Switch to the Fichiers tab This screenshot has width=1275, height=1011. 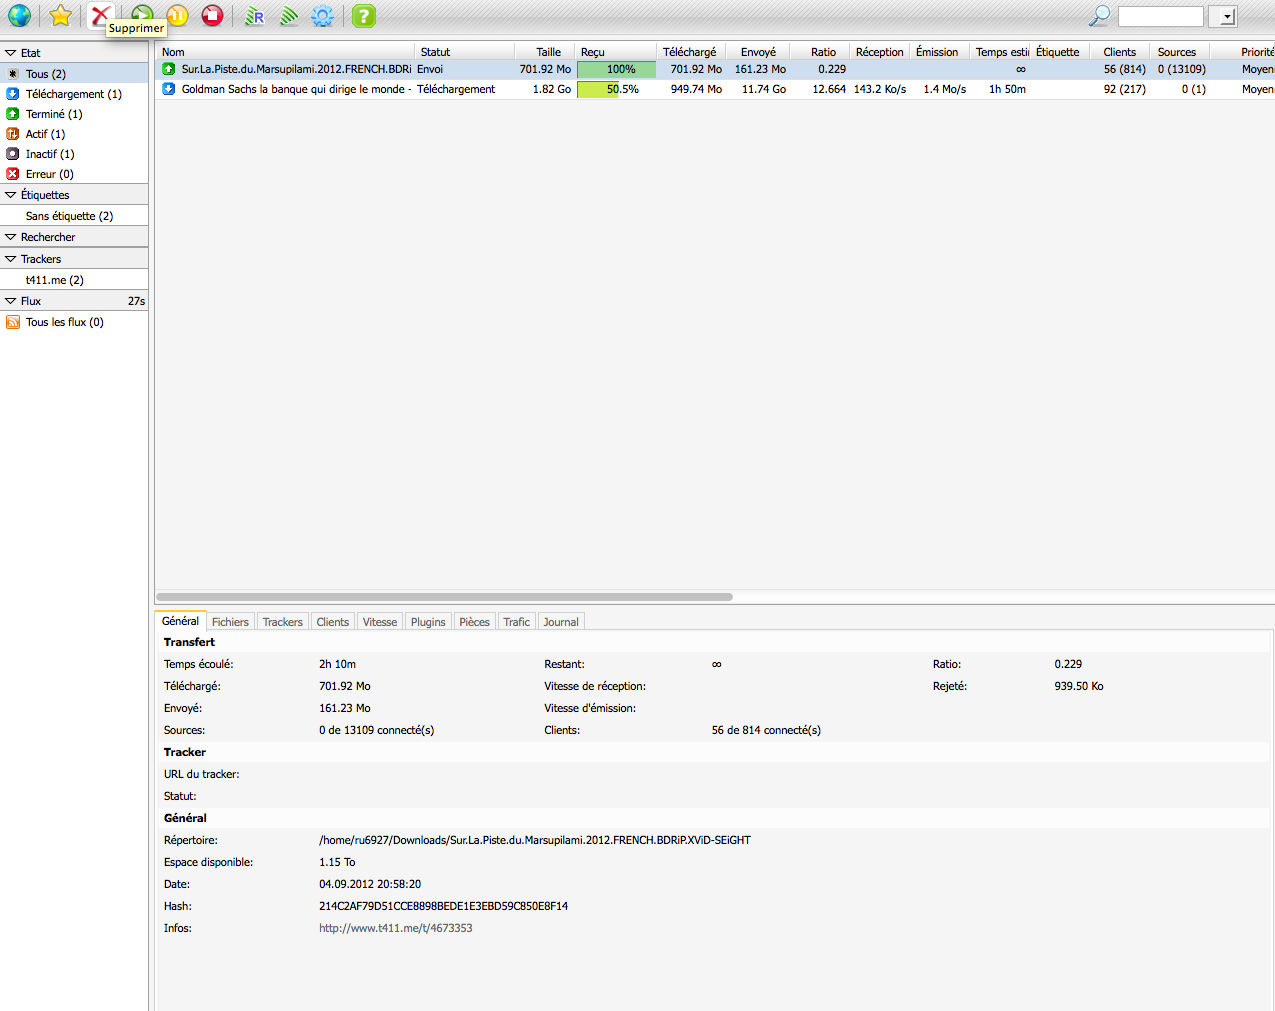[230, 622]
